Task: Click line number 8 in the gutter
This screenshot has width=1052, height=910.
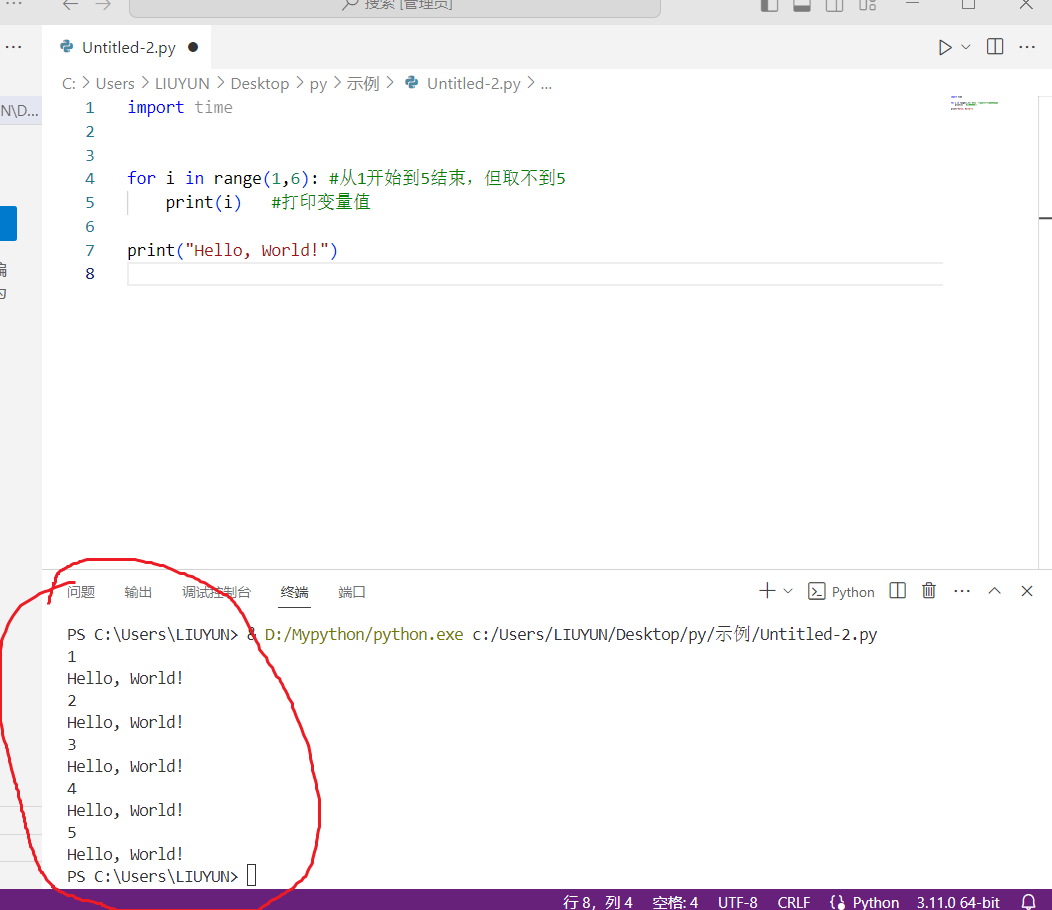Action: pyautogui.click(x=90, y=274)
